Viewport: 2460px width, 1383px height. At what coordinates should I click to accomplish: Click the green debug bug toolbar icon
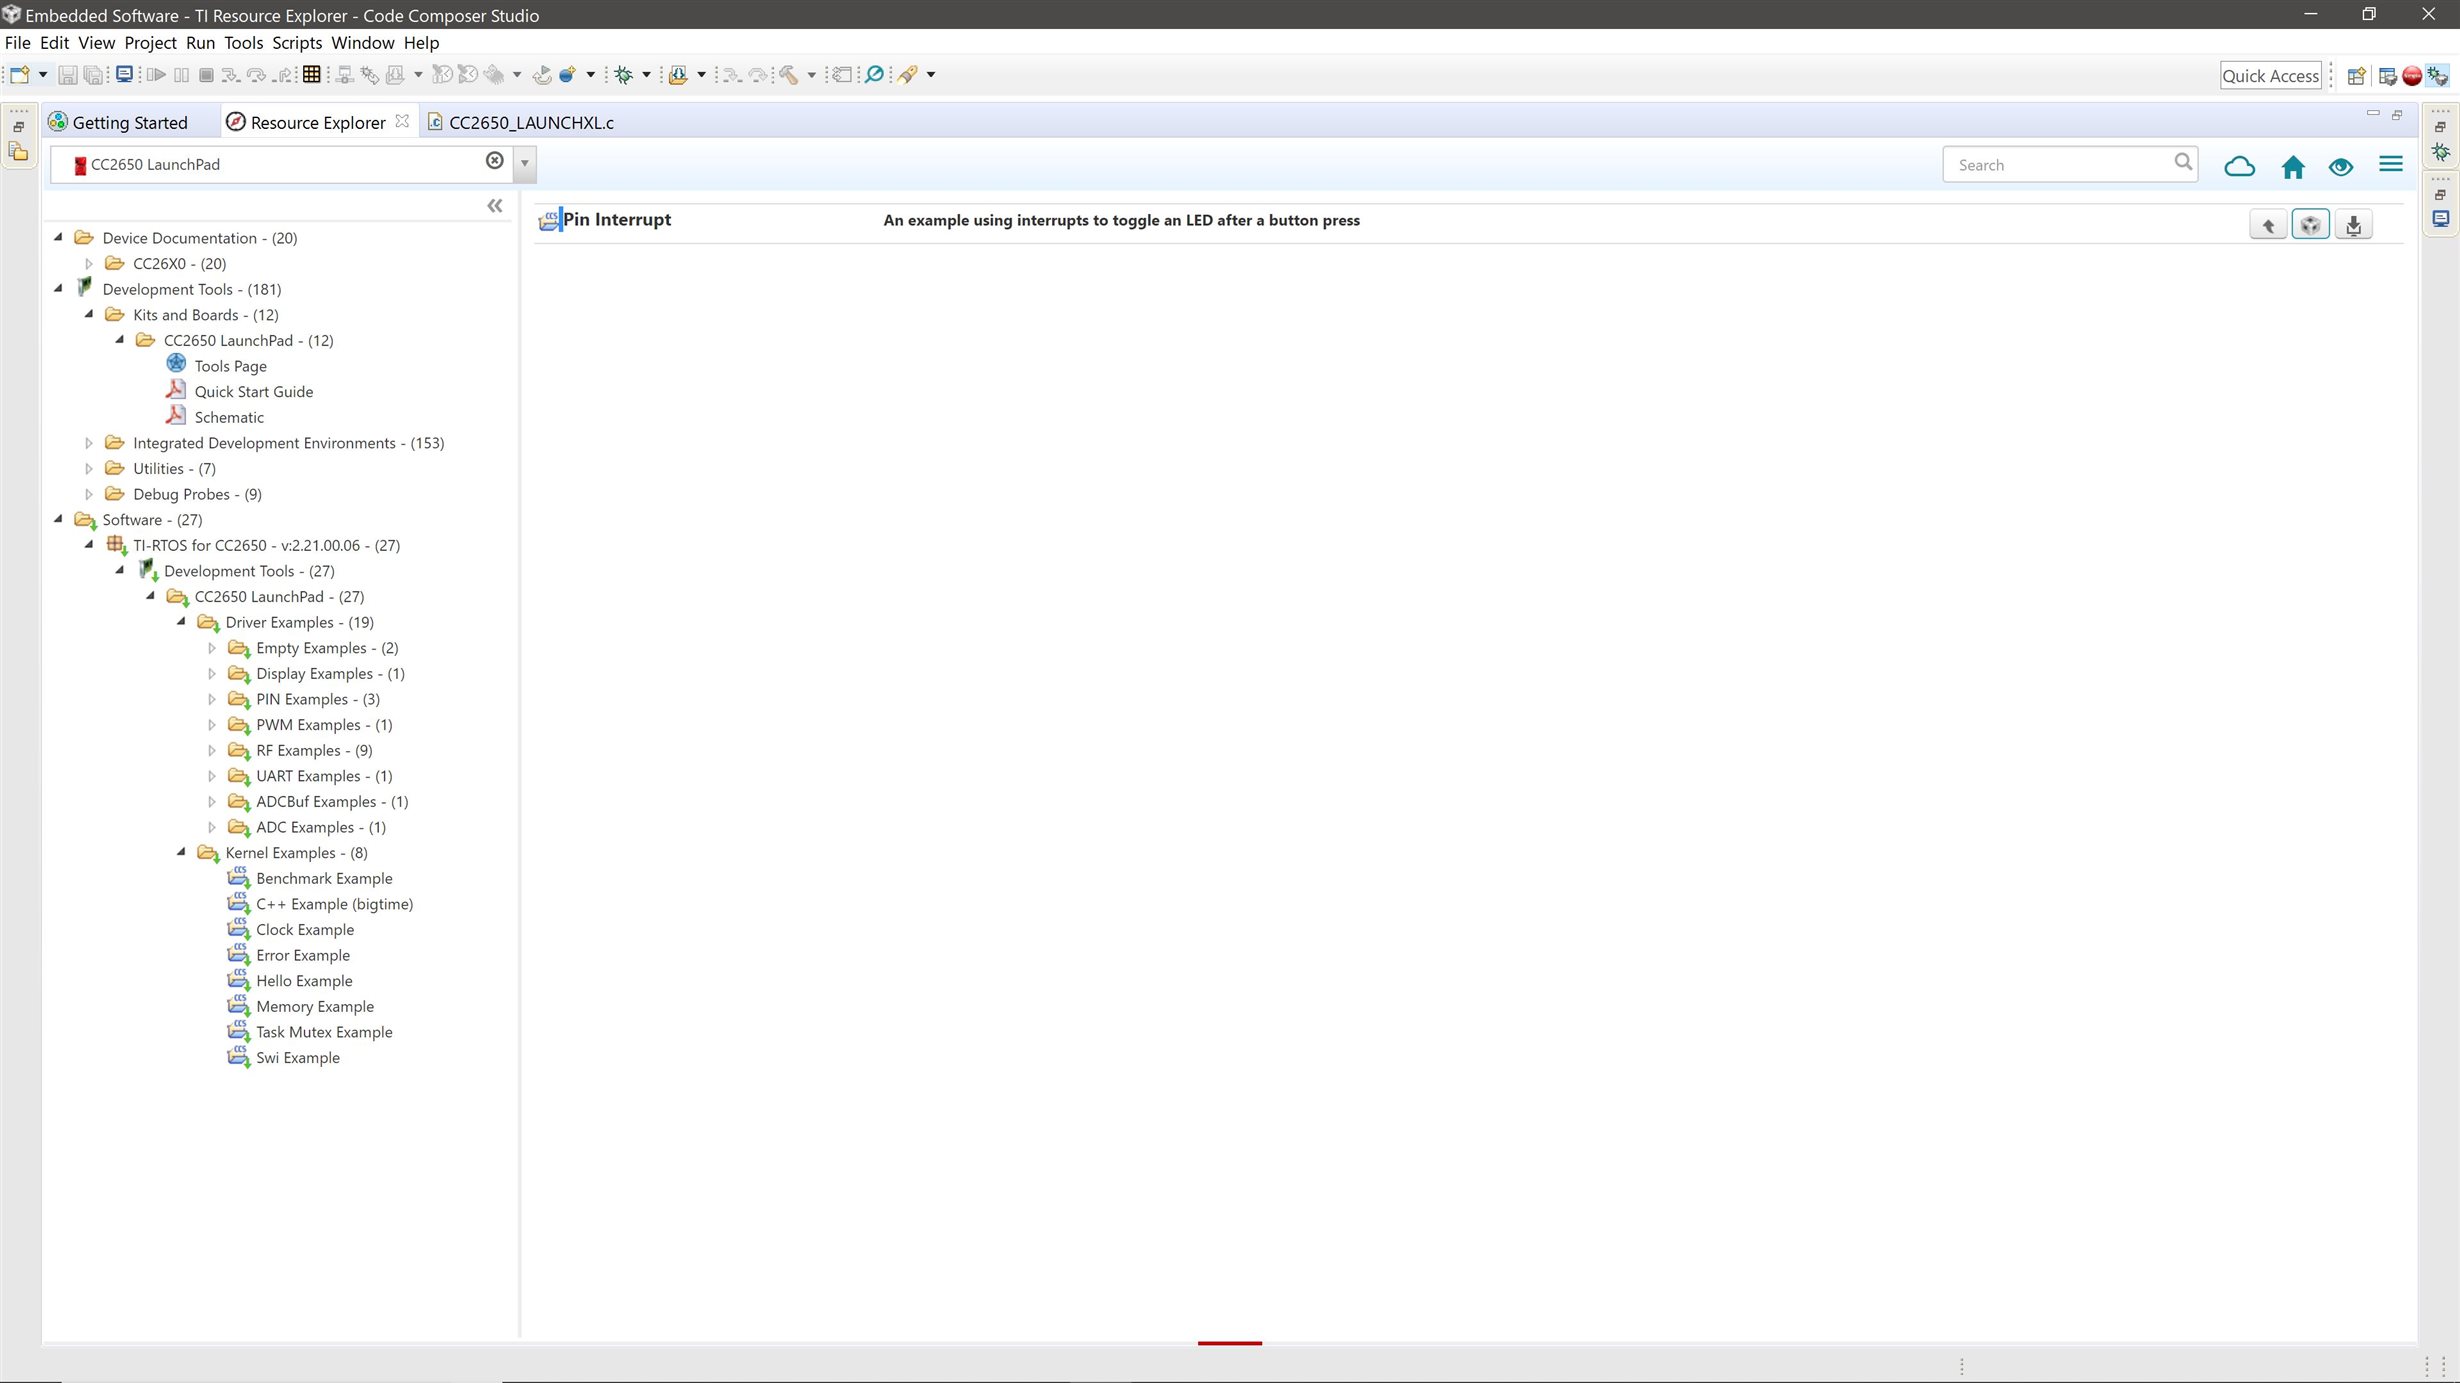tap(624, 75)
